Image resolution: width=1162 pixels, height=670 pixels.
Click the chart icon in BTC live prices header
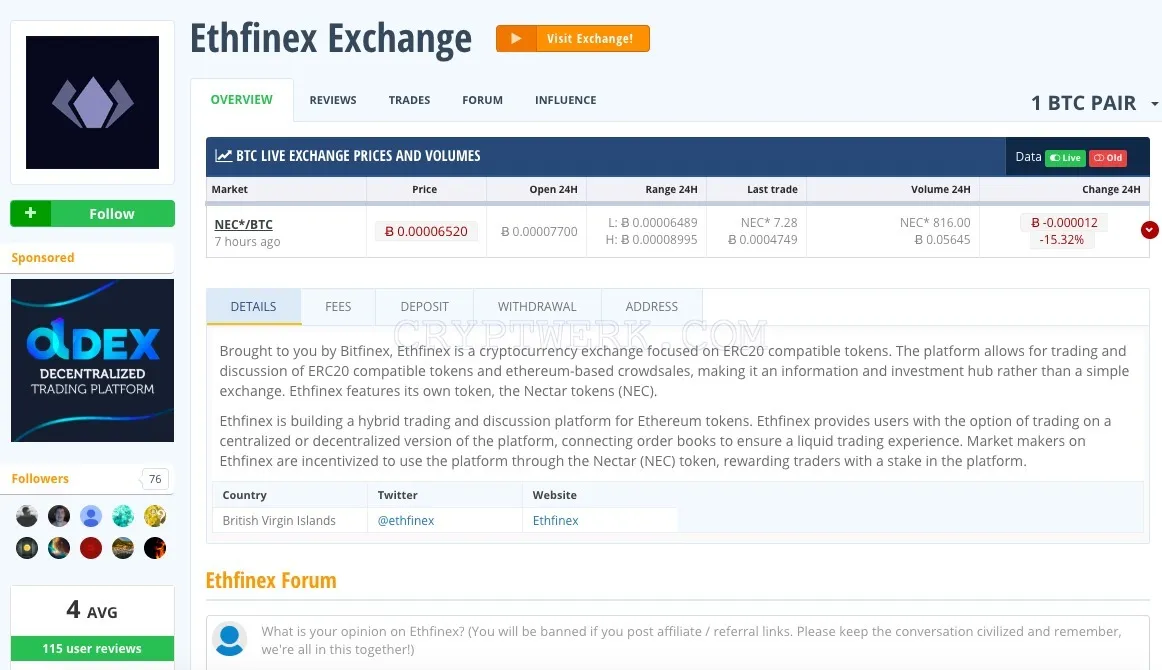pyautogui.click(x=223, y=156)
